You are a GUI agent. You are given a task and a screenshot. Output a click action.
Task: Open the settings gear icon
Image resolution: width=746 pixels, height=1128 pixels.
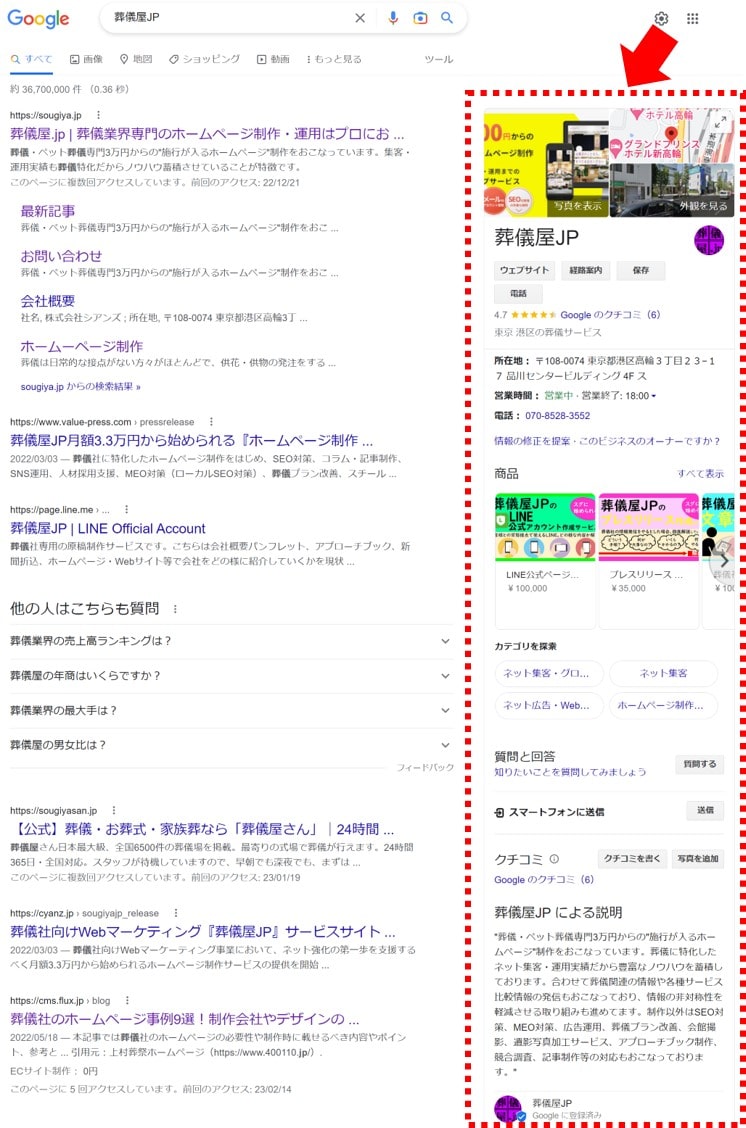661,19
